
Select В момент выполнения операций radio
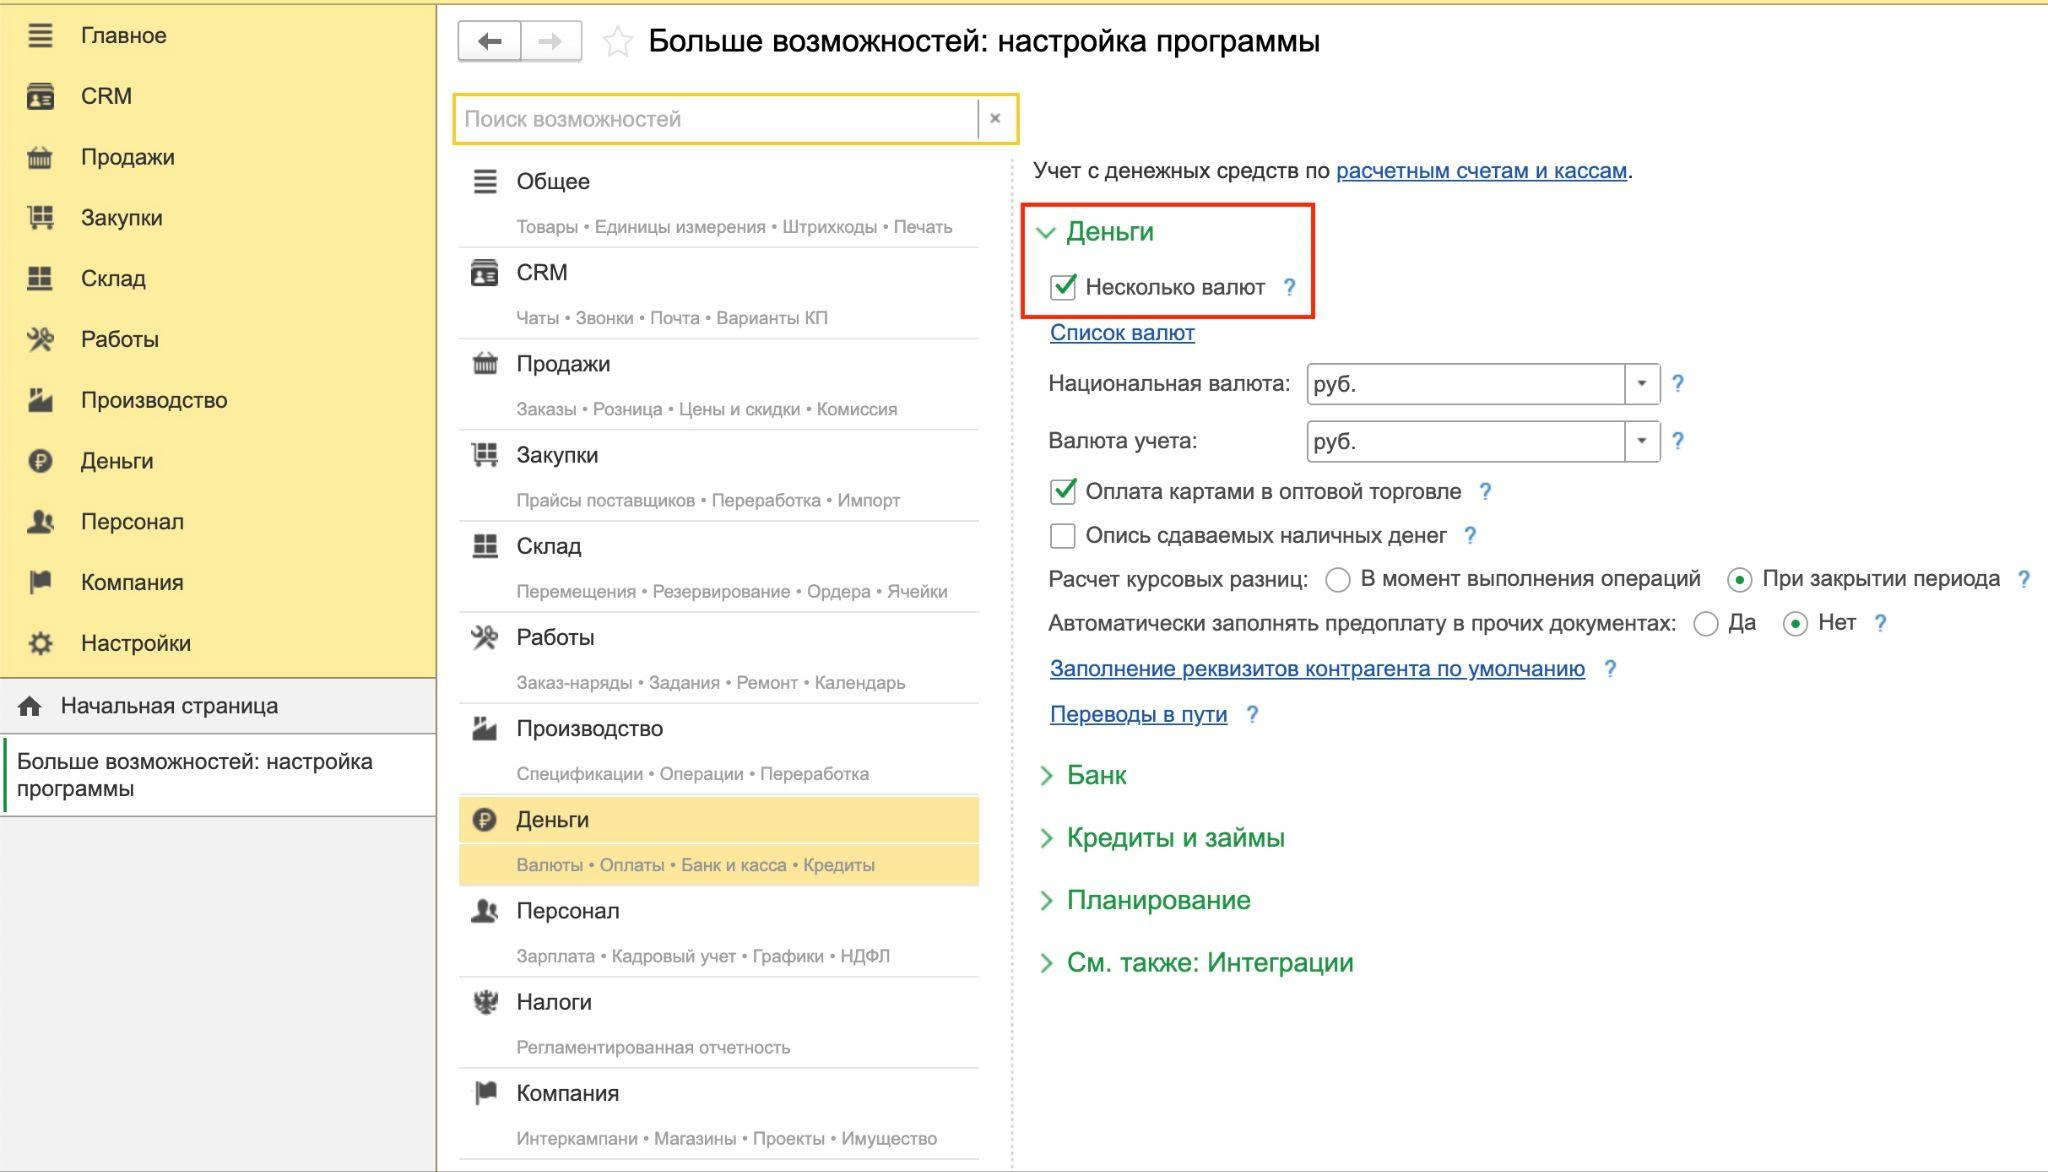pyautogui.click(x=1338, y=580)
